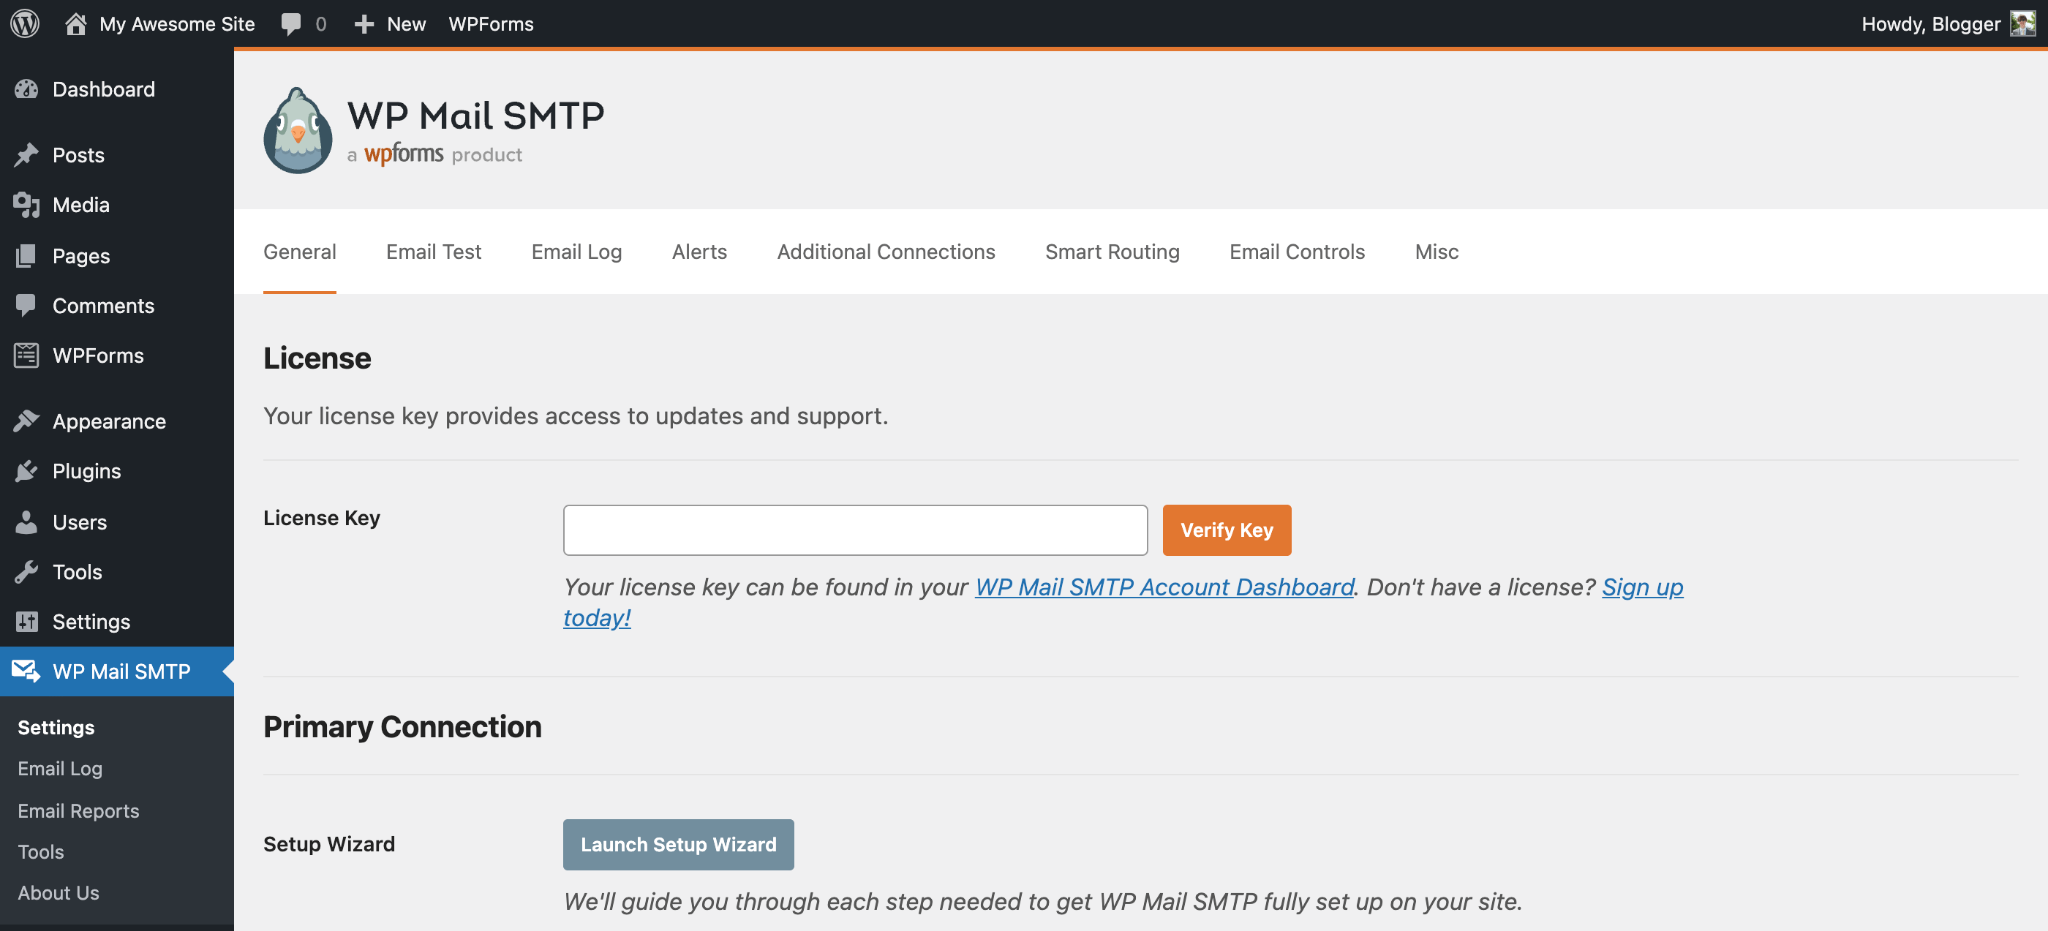Click the Posts pushpin icon
This screenshot has width=2048, height=931.
(27, 155)
